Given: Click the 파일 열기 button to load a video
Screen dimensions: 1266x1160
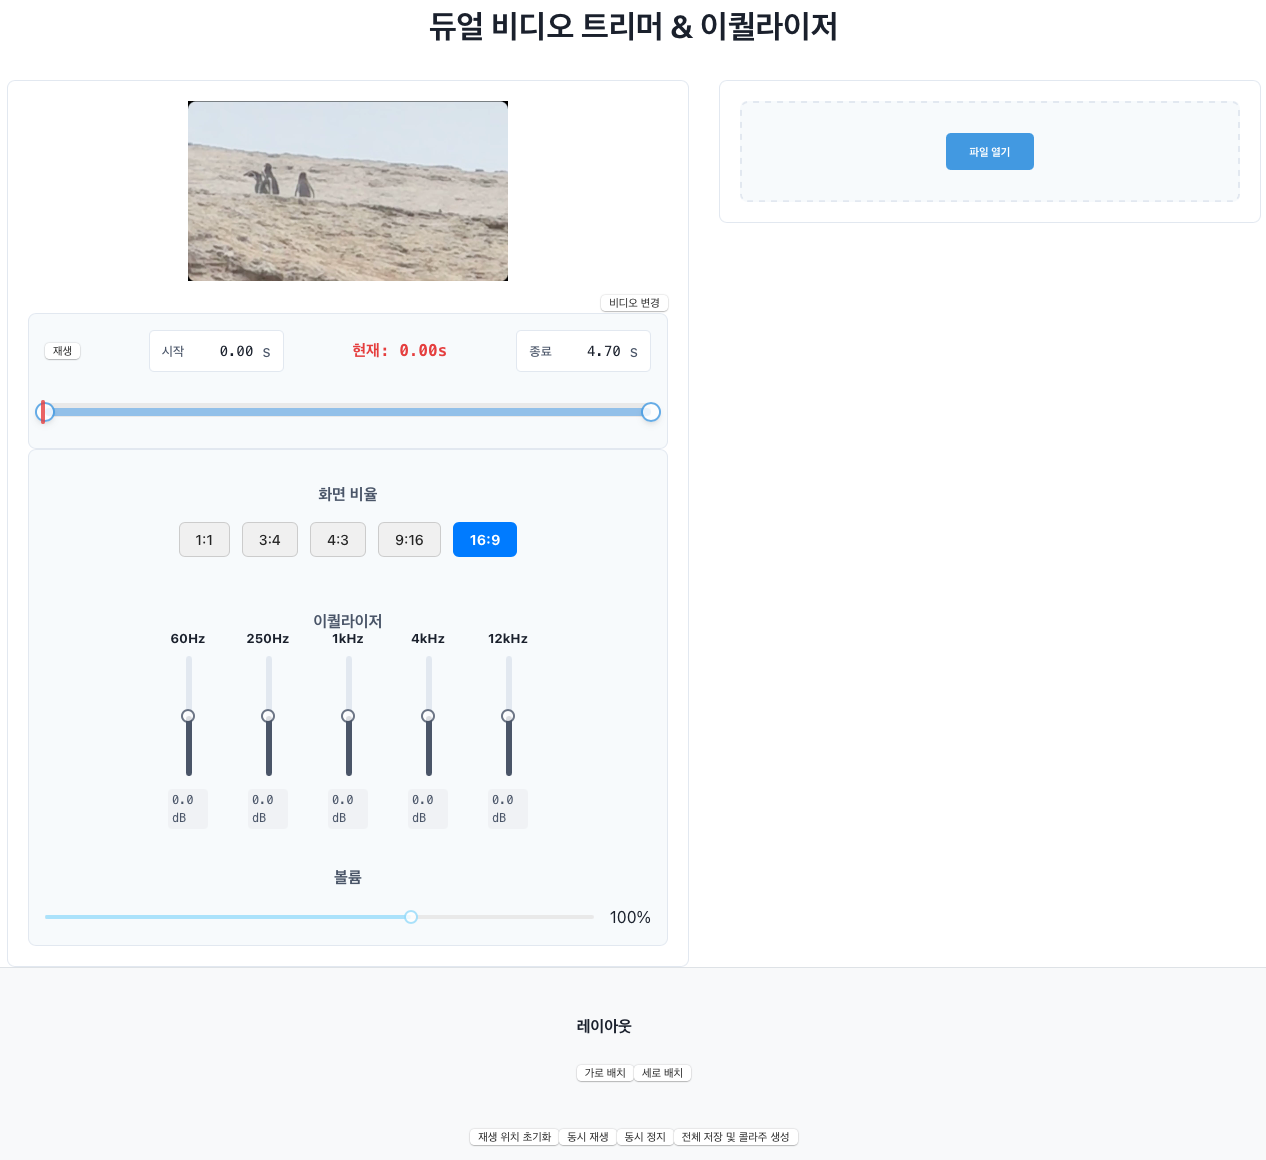Looking at the screenshot, I should (989, 151).
